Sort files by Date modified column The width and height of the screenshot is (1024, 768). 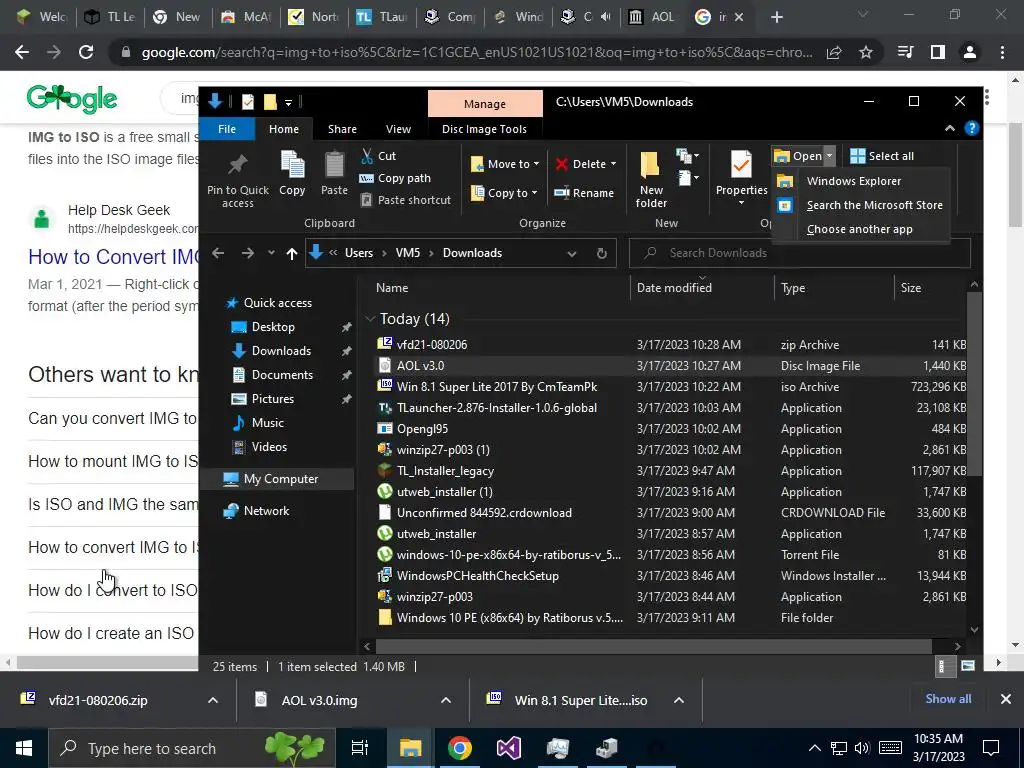tap(674, 287)
